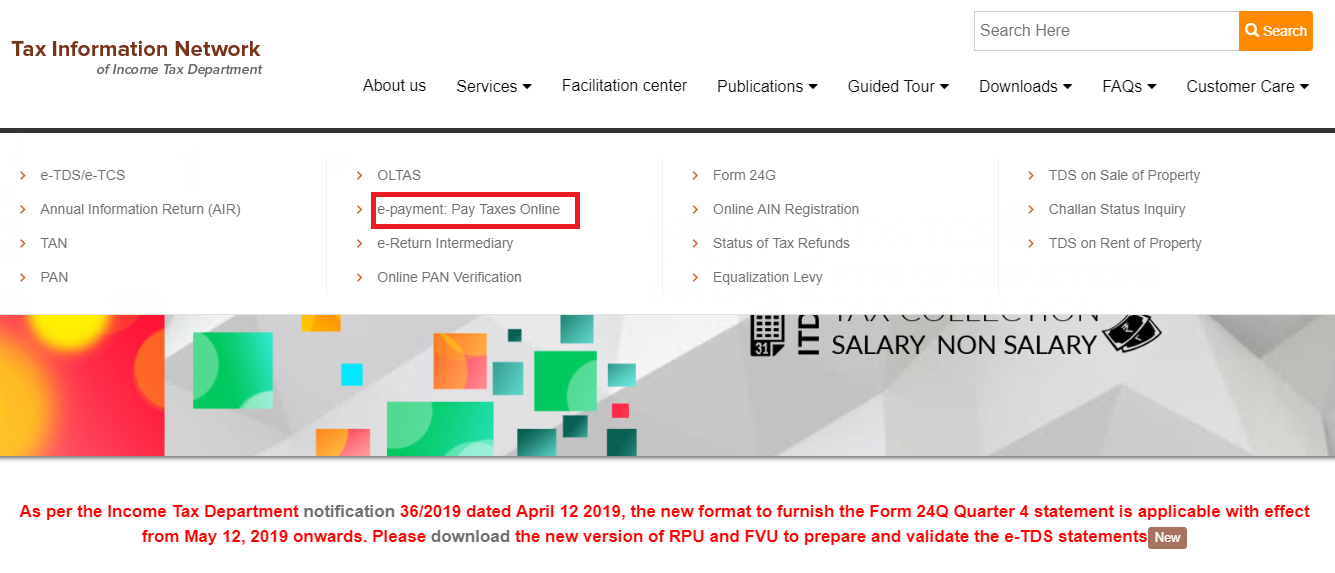The height and width of the screenshot is (573, 1335).
Task: Open the OLTAS link
Action: [x=399, y=175]
